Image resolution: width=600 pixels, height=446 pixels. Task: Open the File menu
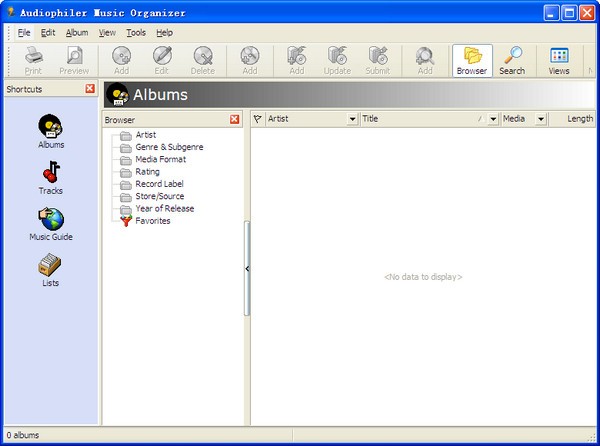click(24, 33)
